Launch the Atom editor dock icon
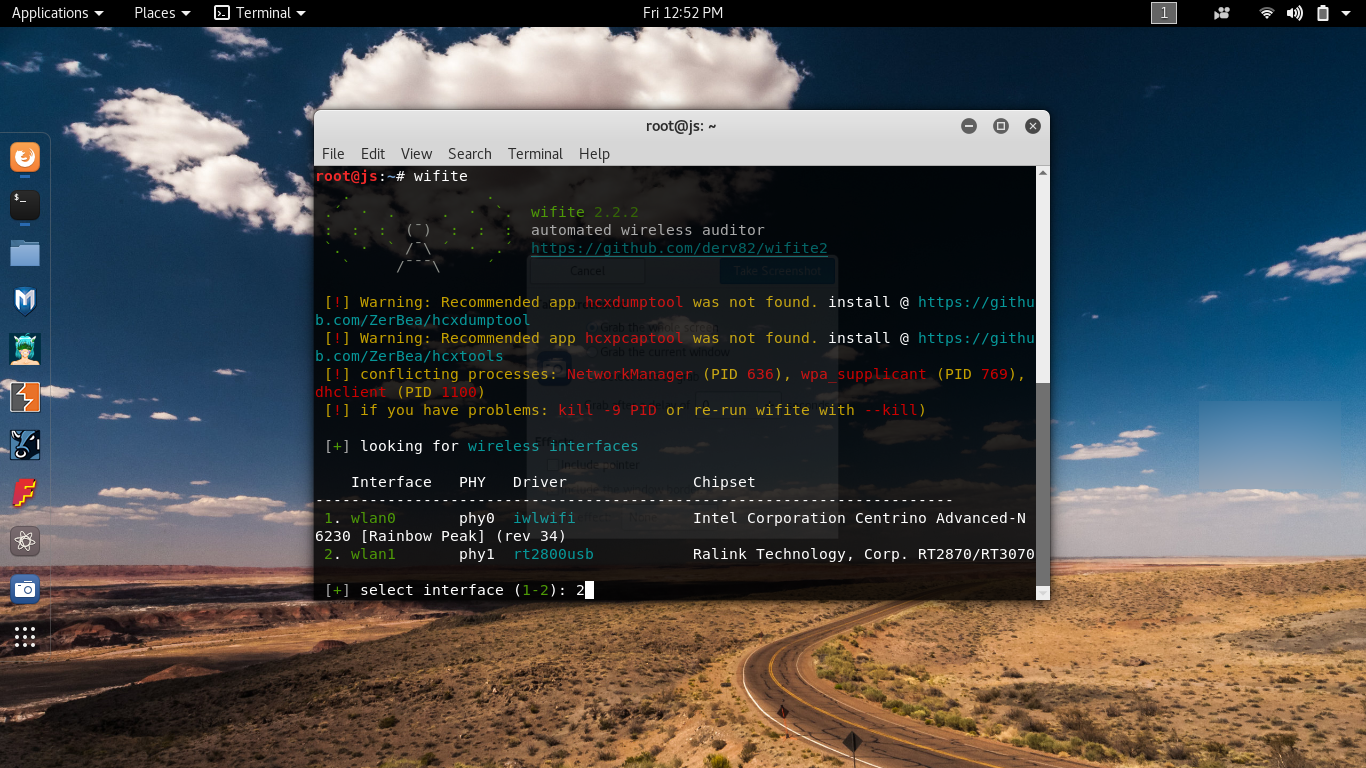The image size is (1366, 768). click(25, 541)
